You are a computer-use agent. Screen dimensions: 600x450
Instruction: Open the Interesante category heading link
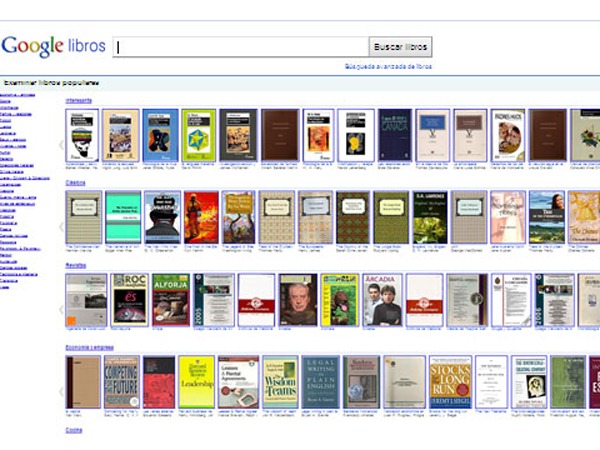tap(78, 100)
